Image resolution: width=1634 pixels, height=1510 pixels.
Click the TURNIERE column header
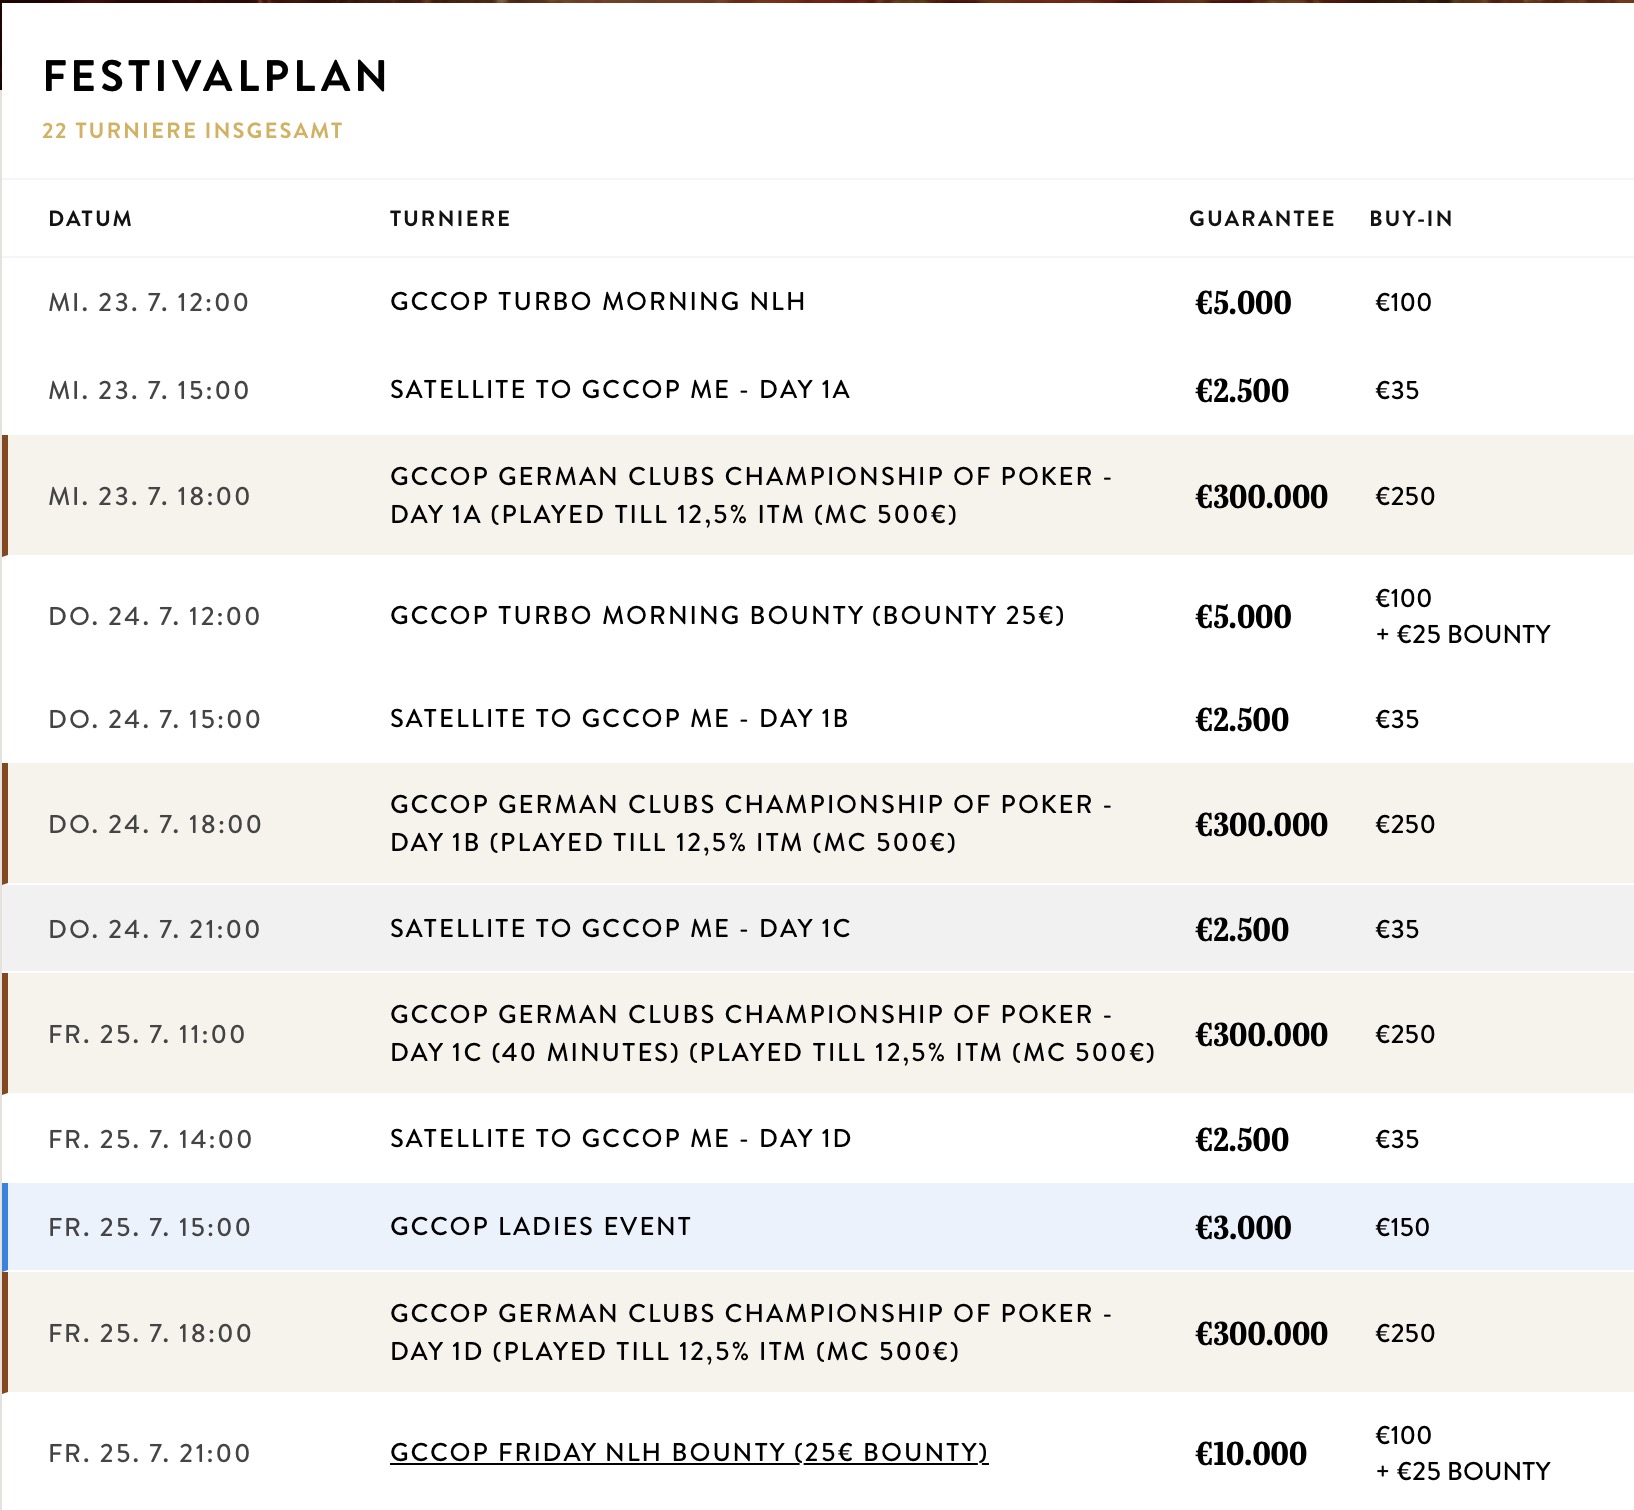(450, 219)
